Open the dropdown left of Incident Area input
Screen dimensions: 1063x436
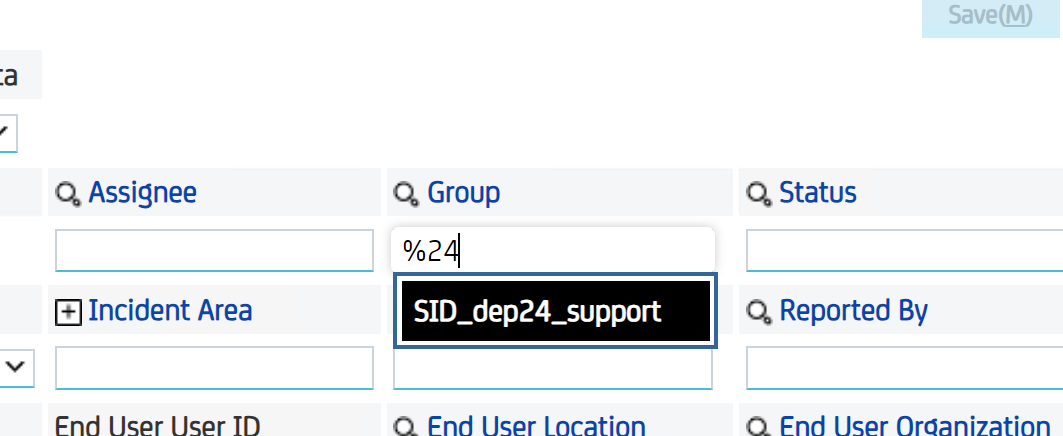(16, 367)
